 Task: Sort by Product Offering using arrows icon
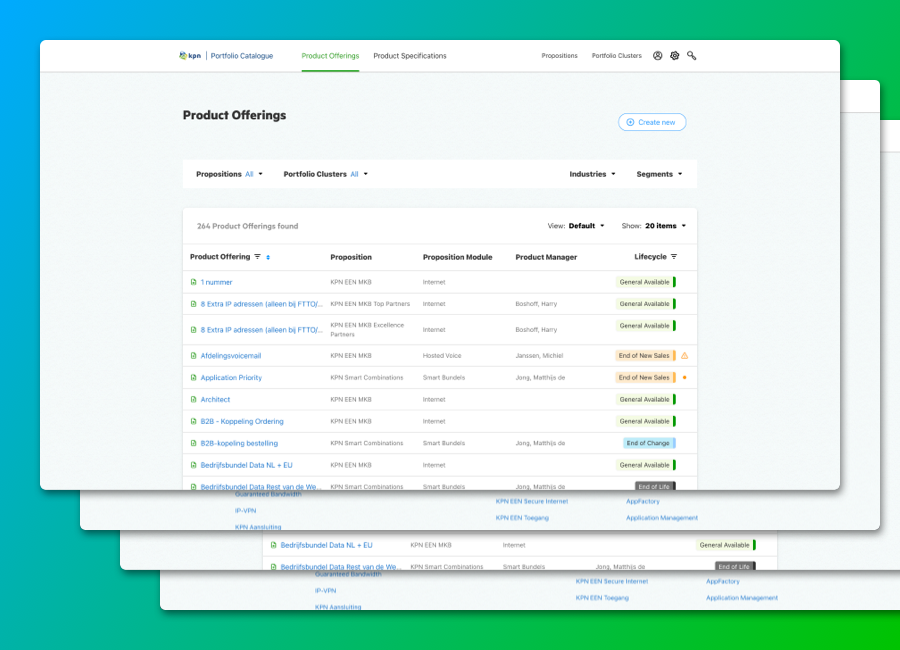click(x=268, y=257)
